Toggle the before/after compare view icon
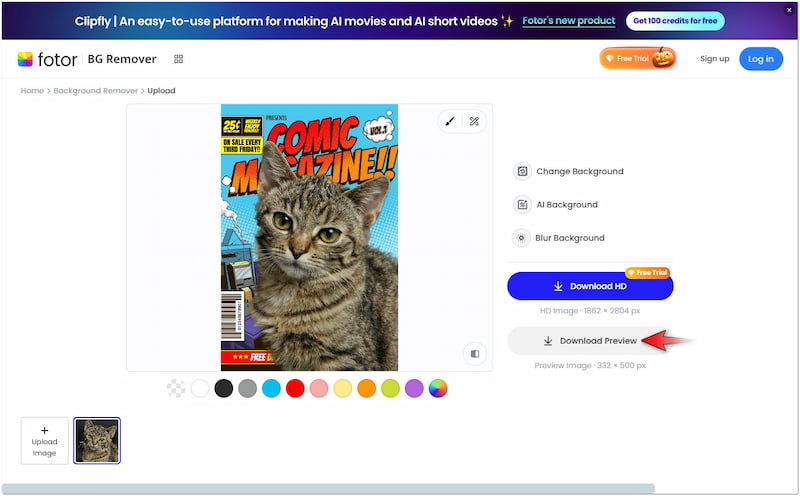The height and width of the screenshot is (496, 800). tap(474, 353)
